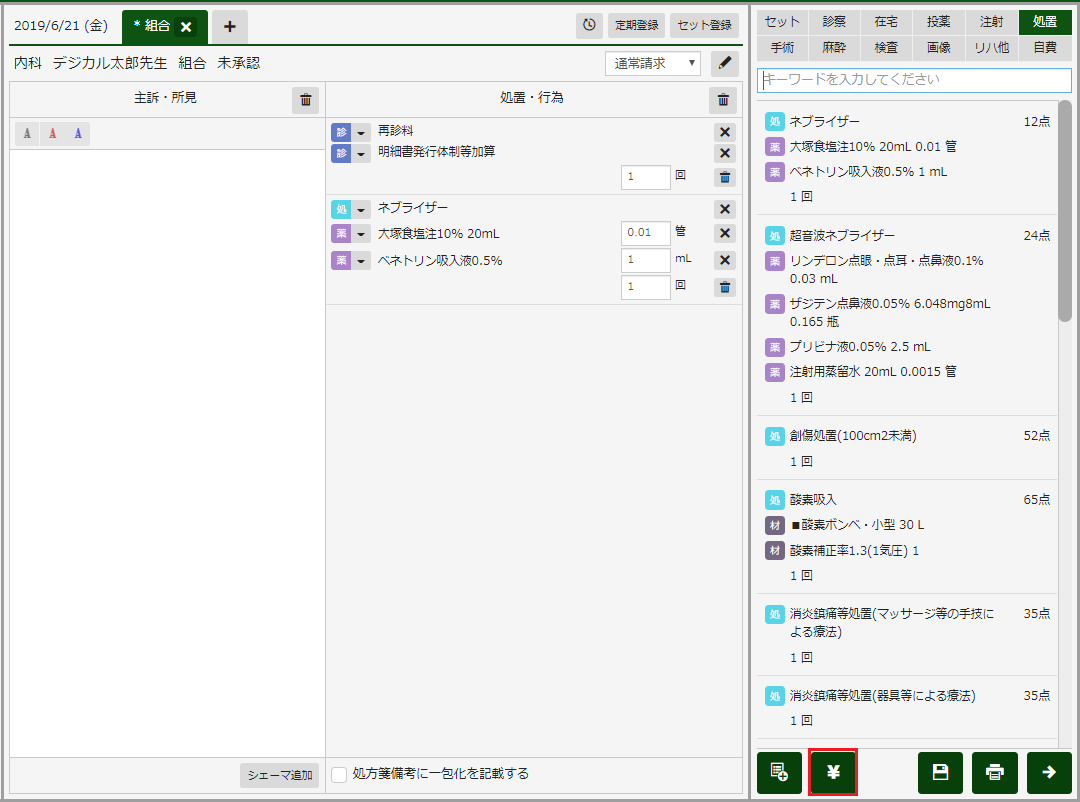Open dropdown arrow next to ベネトリン吸入液0.5%

[x=361, y=260]
